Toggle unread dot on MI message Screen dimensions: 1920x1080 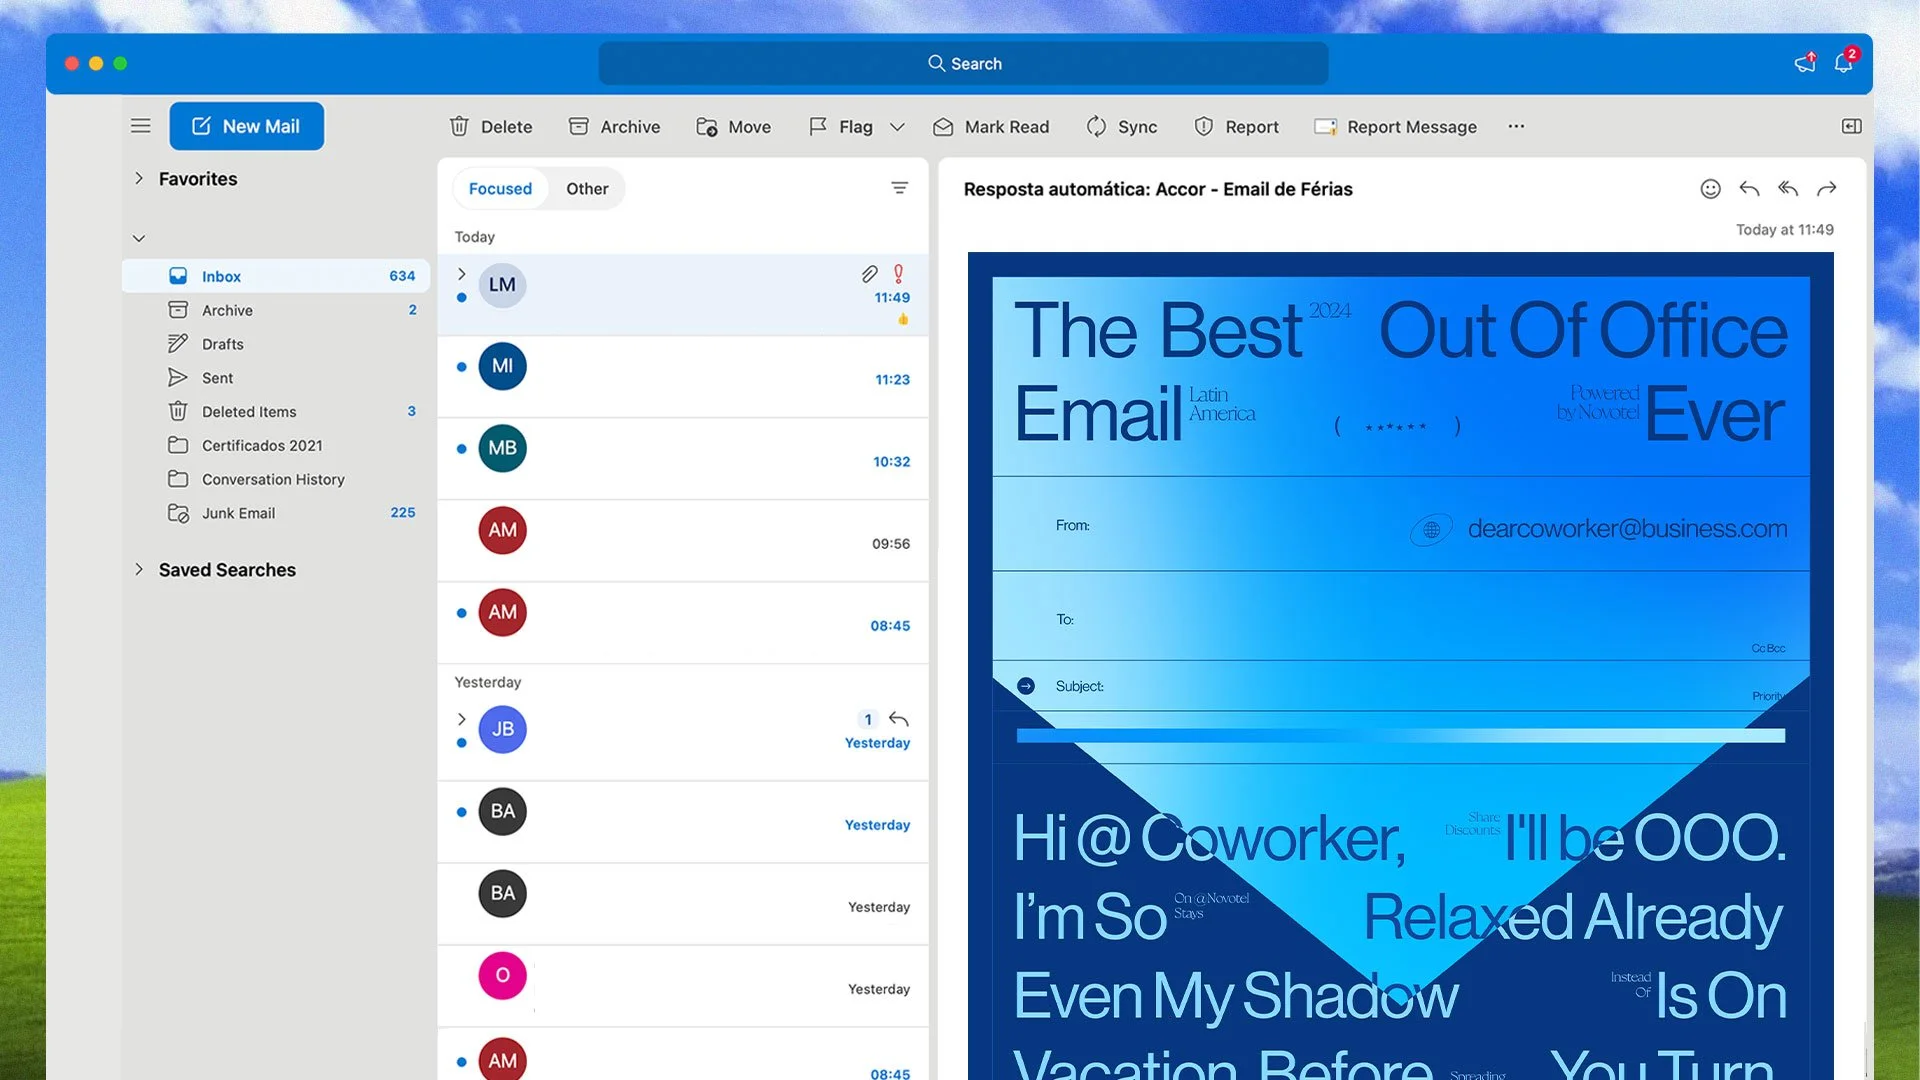click(461, 367)
